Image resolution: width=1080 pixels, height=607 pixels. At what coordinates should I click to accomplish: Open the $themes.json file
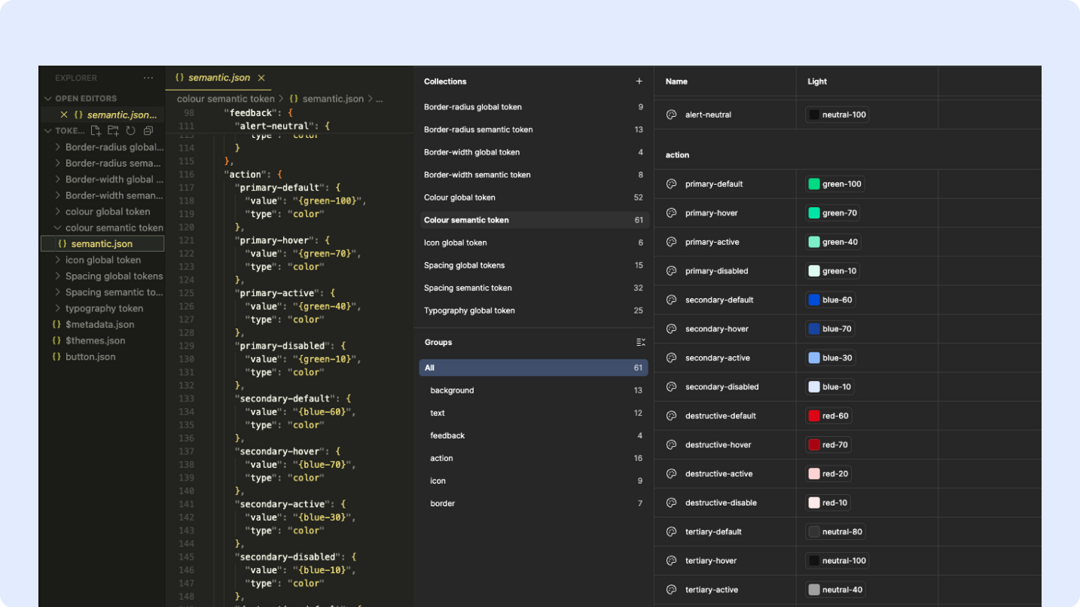pos(94,341)
